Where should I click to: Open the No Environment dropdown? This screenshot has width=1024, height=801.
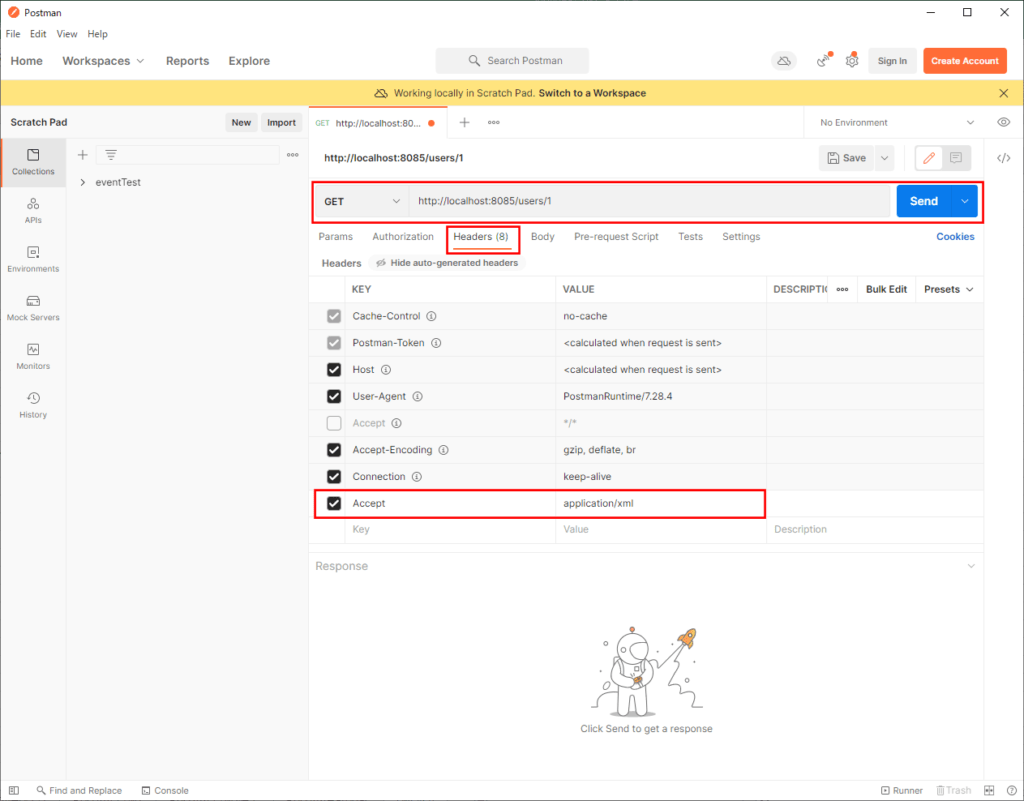pyautogui.click(x=895, y=122)
